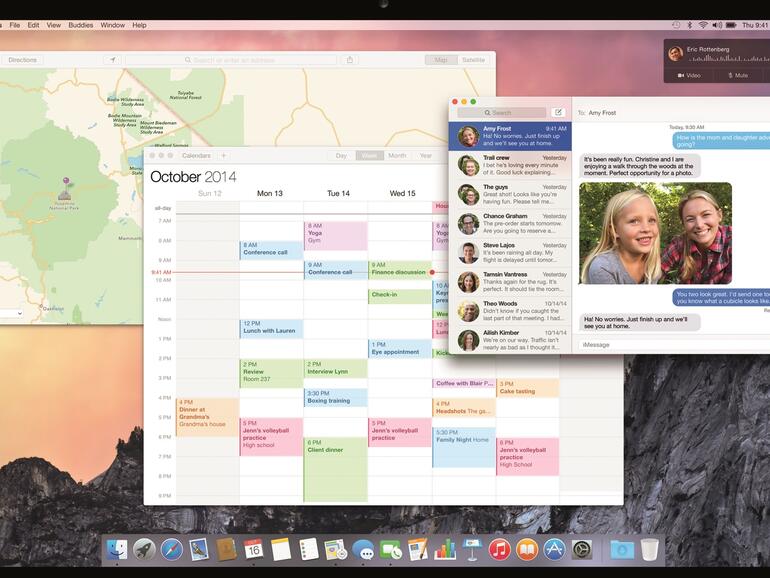Viewport: 770px width, 578px height.
Task: Open the Downloads folder in dock
Action: coord(622,550)
